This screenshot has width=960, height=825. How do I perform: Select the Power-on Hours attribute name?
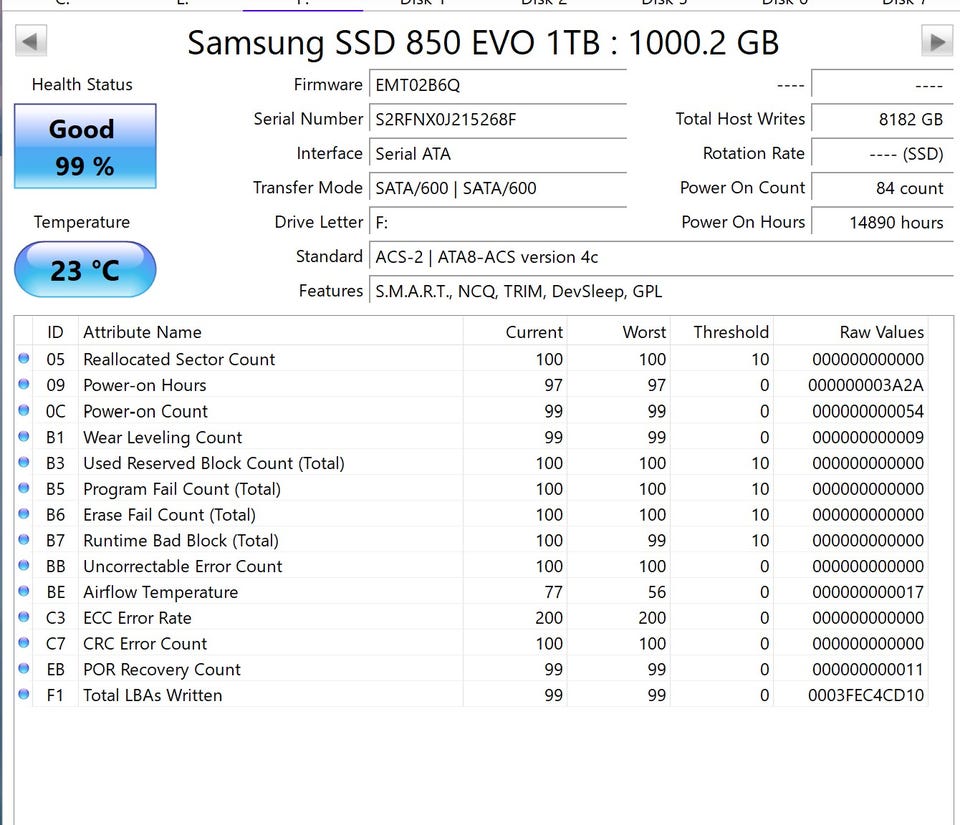click(x=144, y=385)
